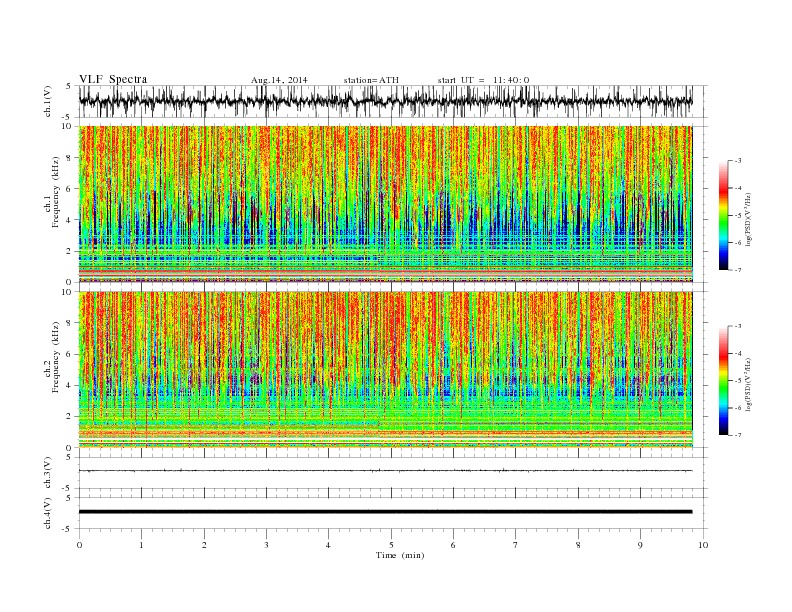Screen dimensions: 792x612
Task: Select the "Aug.14, 2014" date text
Action: 279,80
